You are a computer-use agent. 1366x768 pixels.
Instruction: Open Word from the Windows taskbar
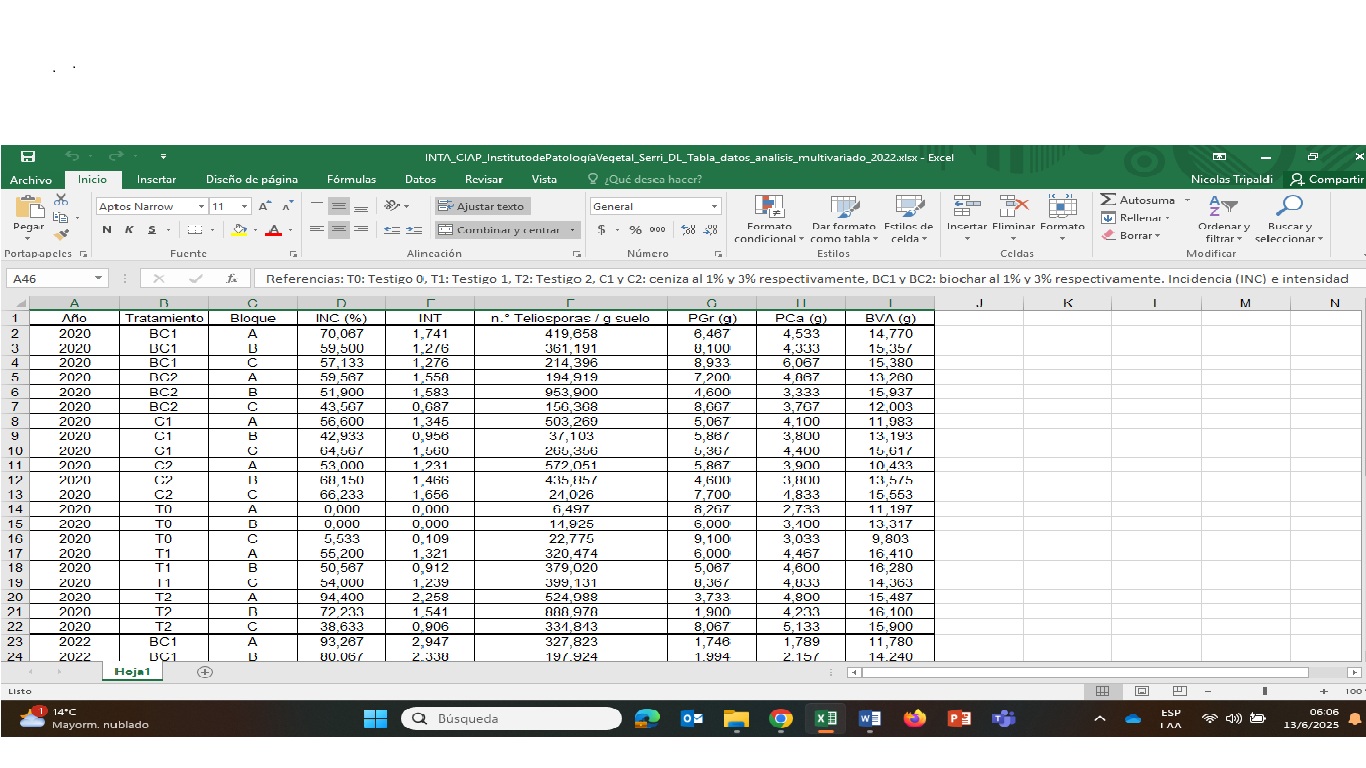870,719
